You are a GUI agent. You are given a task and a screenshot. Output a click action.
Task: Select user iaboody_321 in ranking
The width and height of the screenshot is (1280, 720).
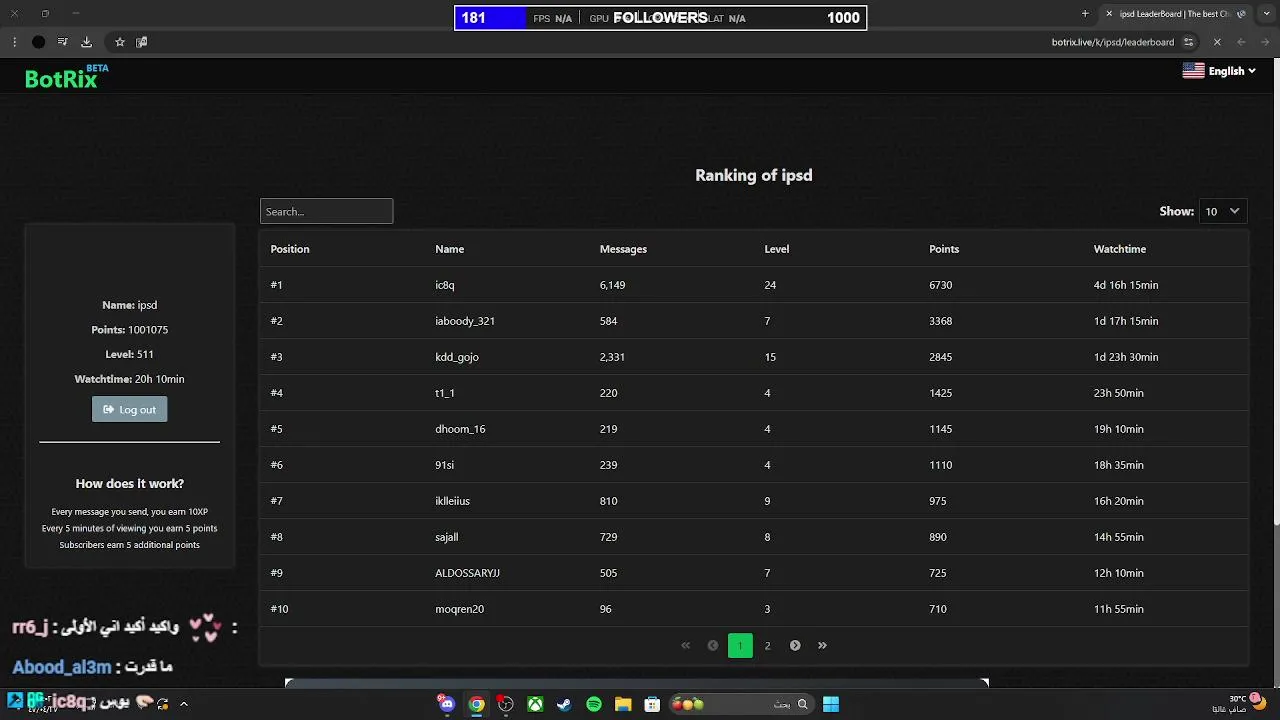tap(465, 321)
